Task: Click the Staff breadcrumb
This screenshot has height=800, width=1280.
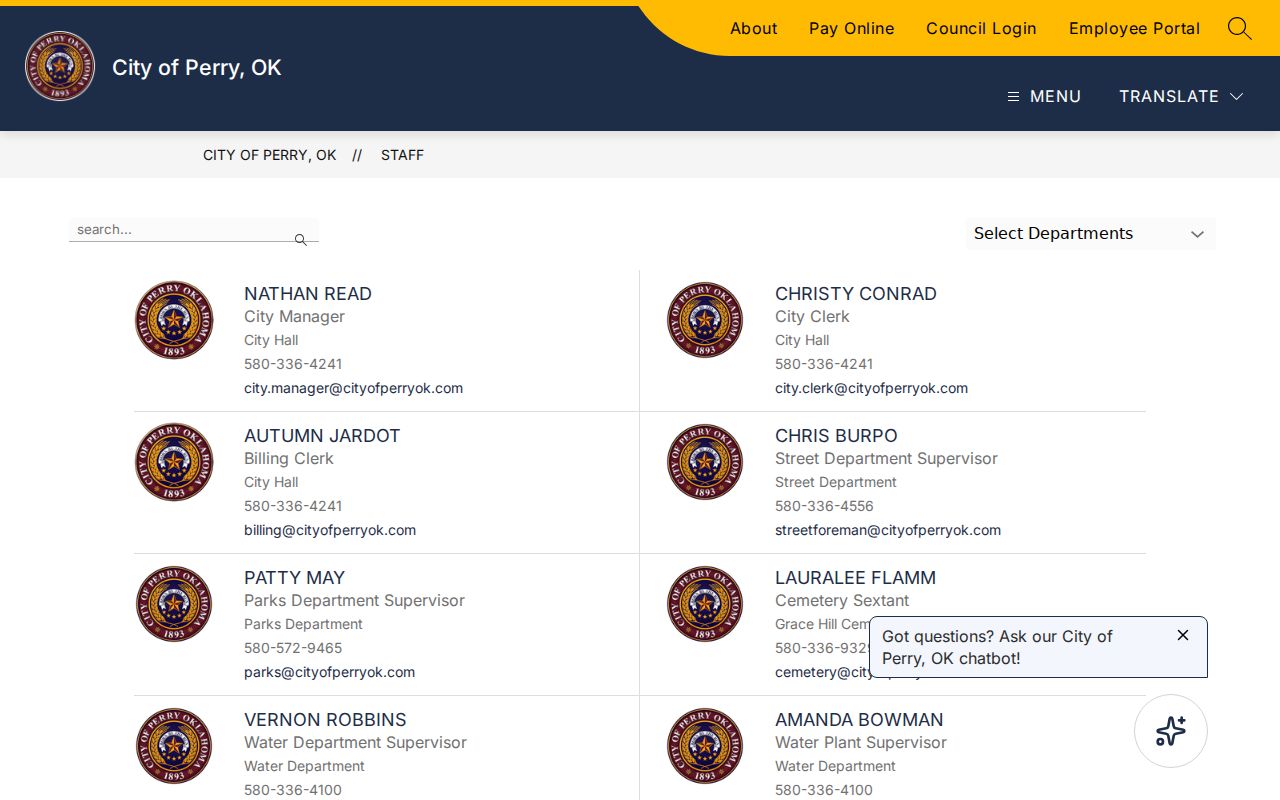Action: pyautogui.click(x=402, y=155)
